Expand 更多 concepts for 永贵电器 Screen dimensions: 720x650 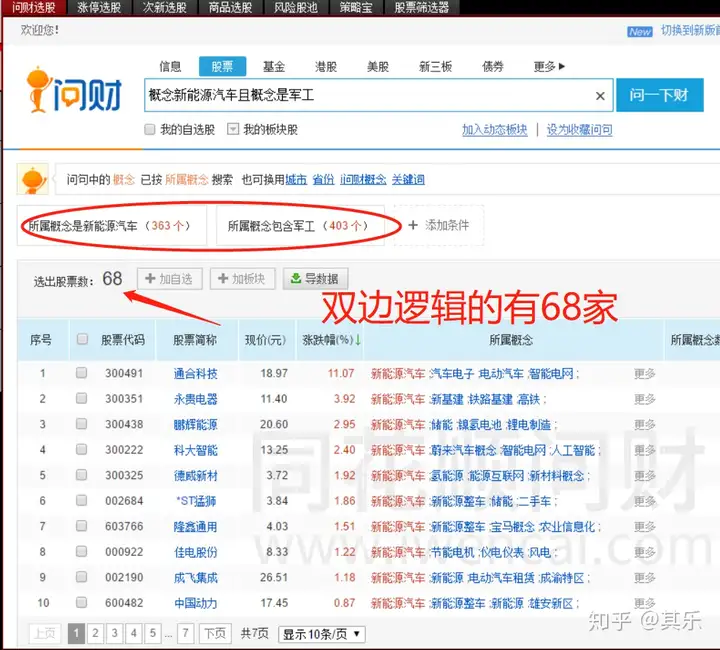pos(645,399)
